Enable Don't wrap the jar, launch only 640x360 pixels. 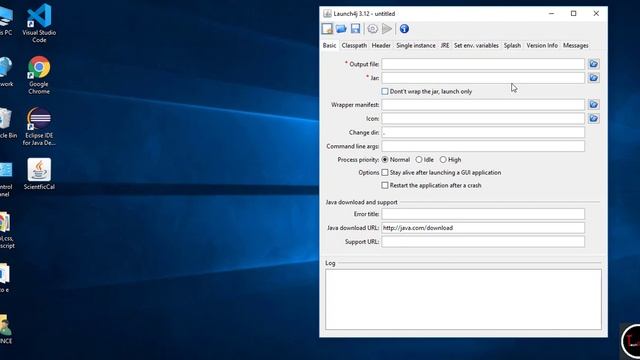tap(385, 91)
